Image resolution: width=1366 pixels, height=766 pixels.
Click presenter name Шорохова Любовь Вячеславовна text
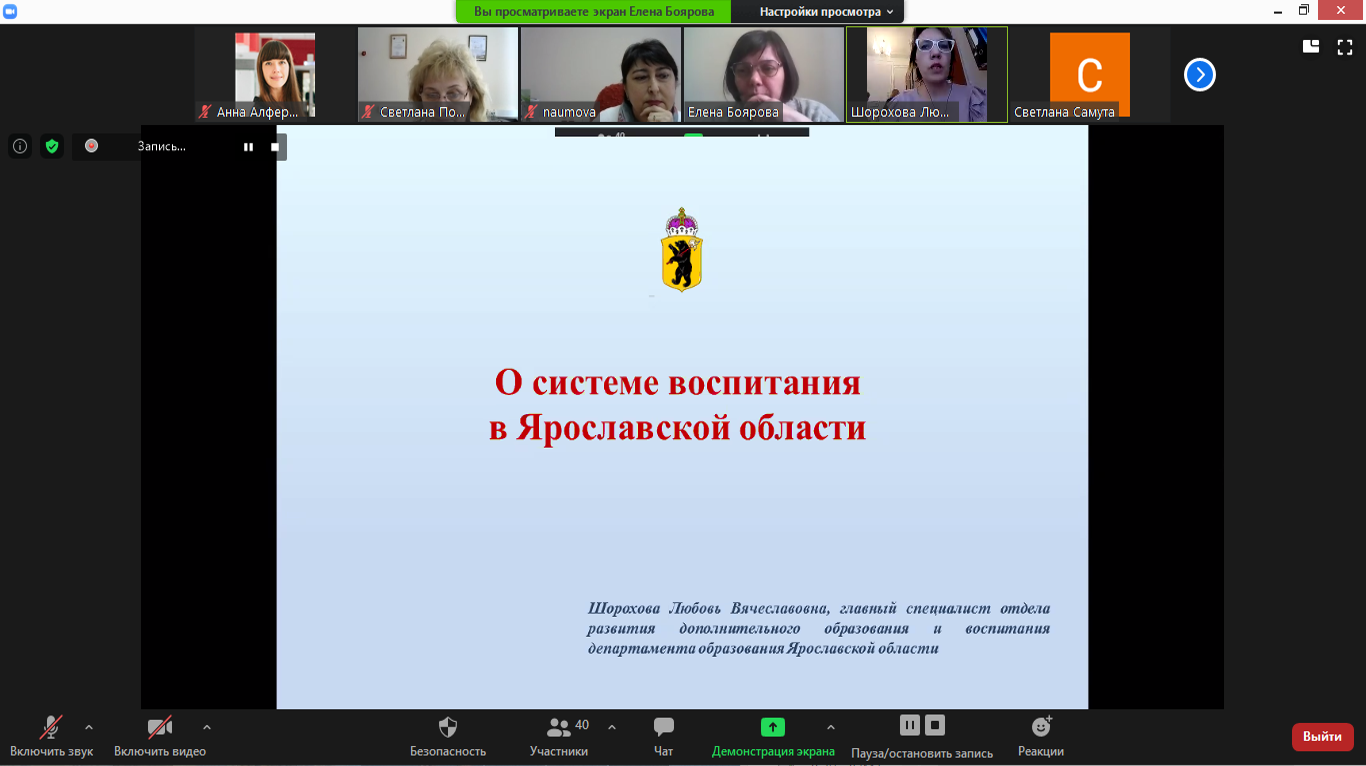(708, 608)
